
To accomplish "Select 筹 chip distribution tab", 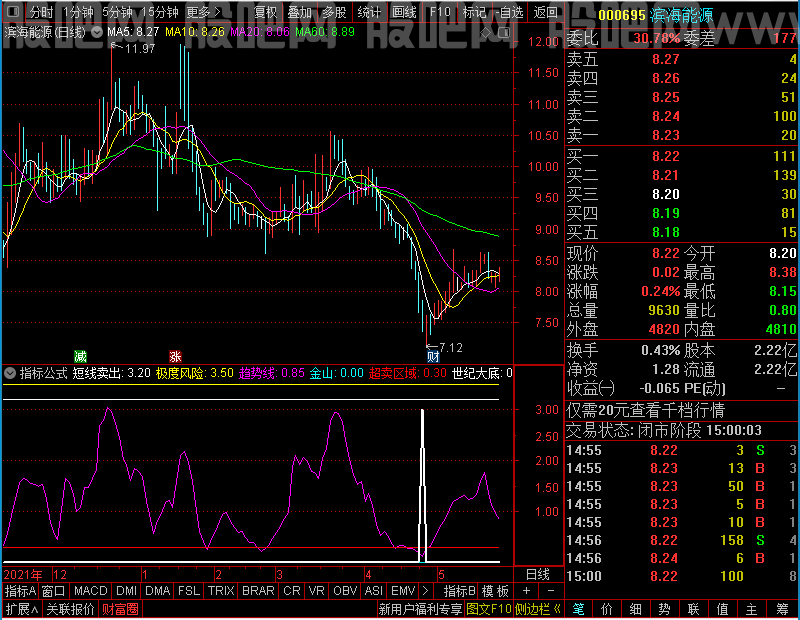I will click(782, 609).
